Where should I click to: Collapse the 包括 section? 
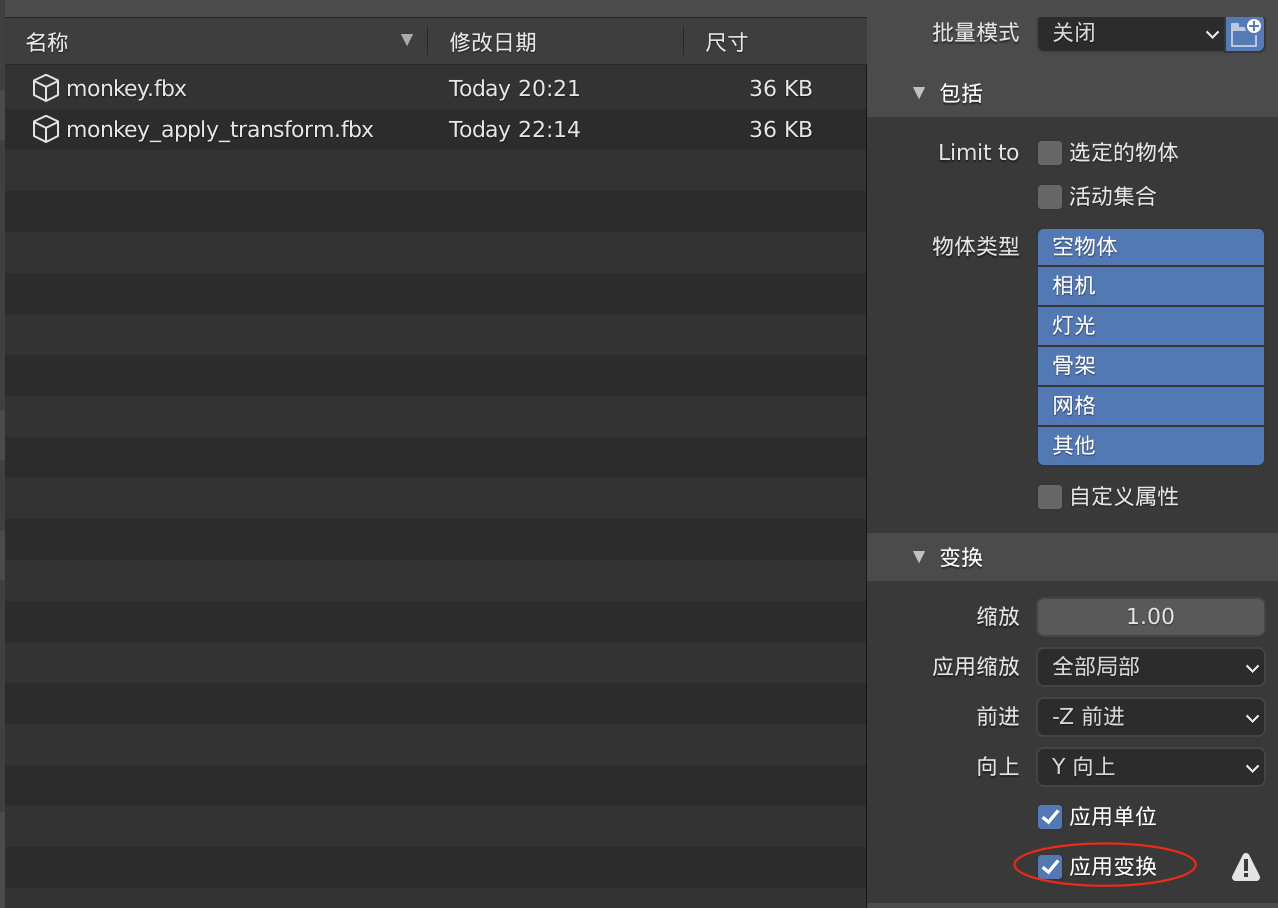coord(919,94)
